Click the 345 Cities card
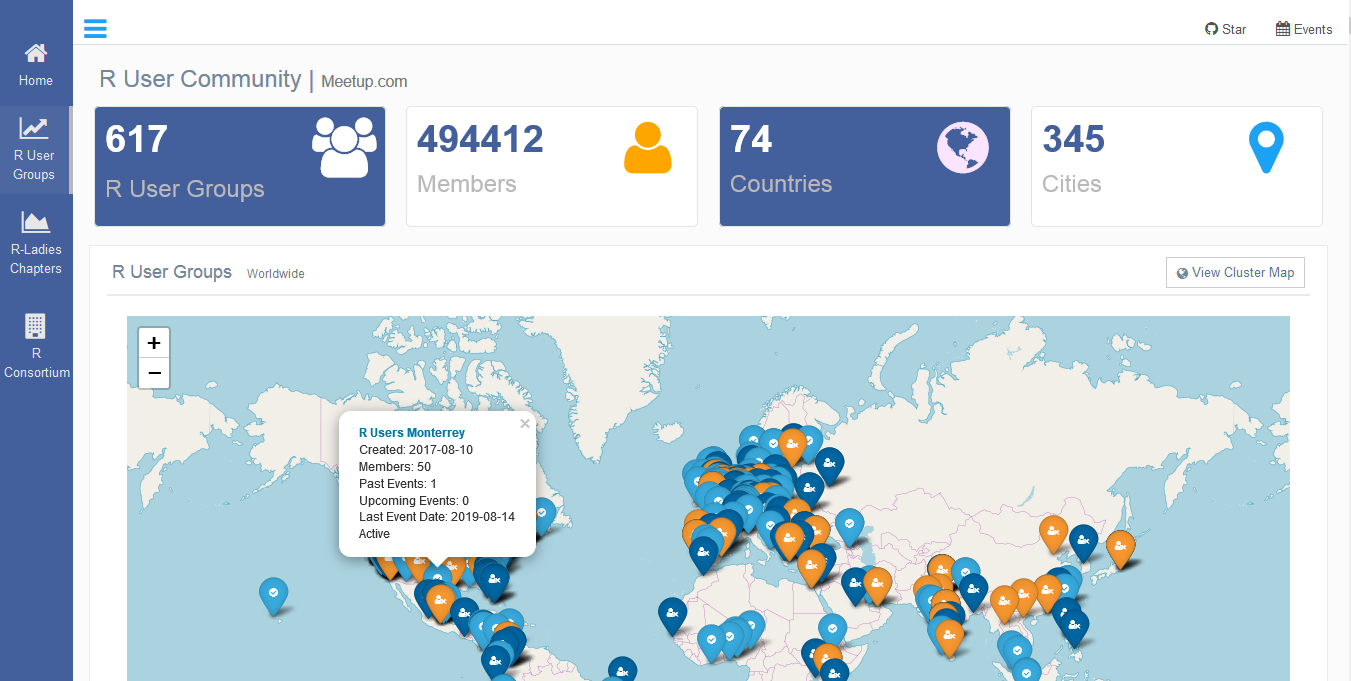This screenshot has width=1351, height=681. pos(1177,166)
